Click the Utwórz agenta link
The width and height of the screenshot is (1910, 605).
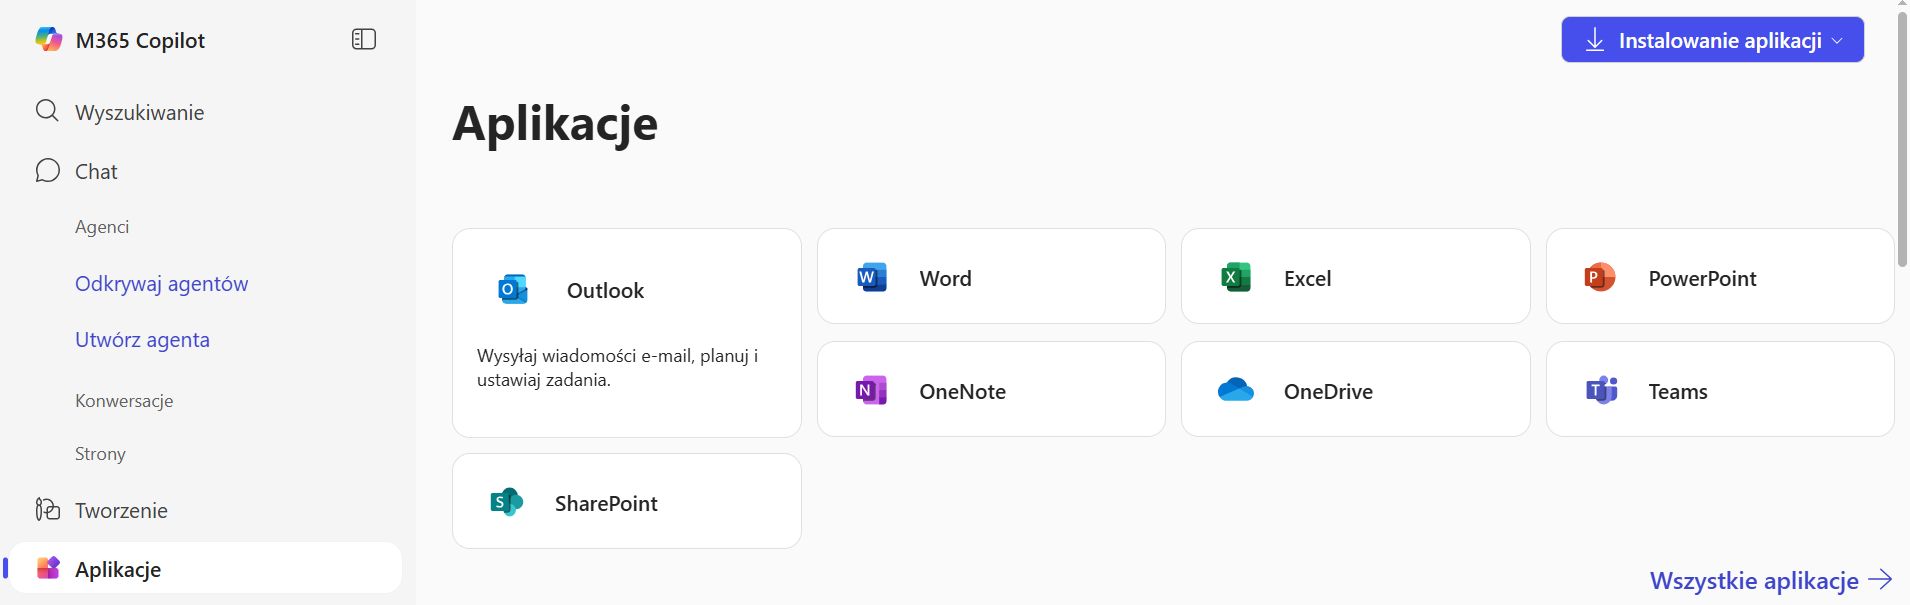(x=142, y=340)
